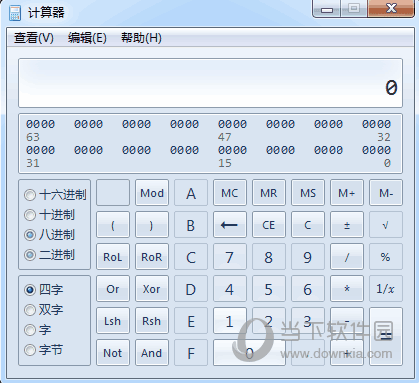
Task: Click the digit 4 key
Action: 230,289
